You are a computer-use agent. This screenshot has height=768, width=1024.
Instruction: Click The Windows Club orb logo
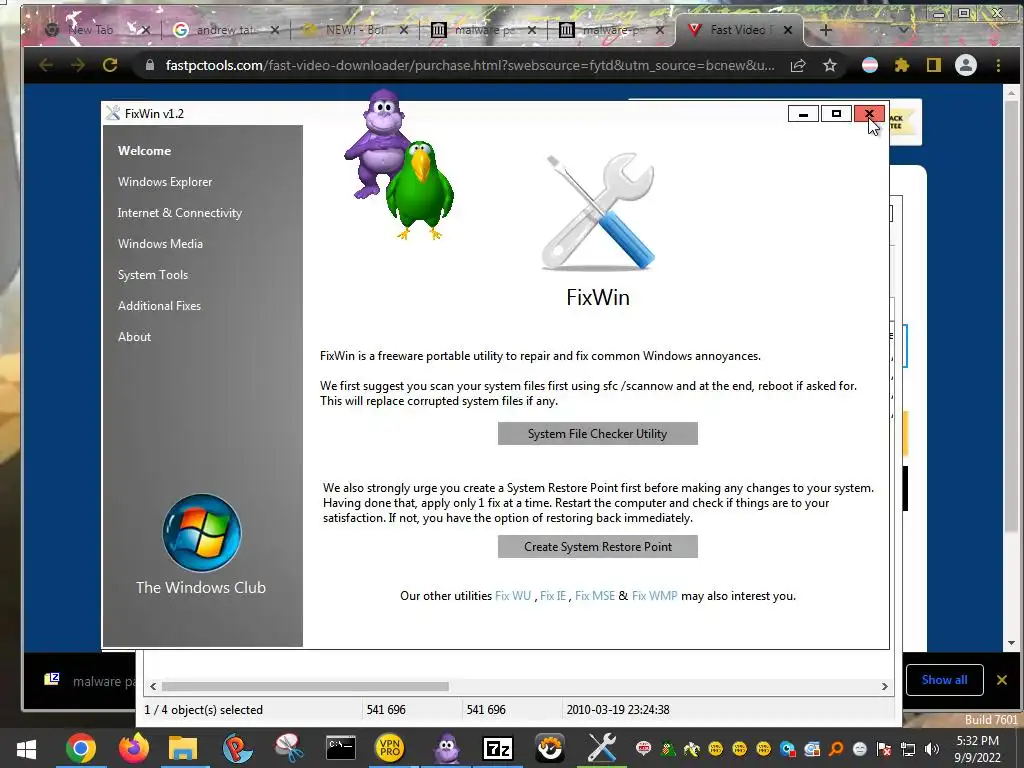pos(202,533)
